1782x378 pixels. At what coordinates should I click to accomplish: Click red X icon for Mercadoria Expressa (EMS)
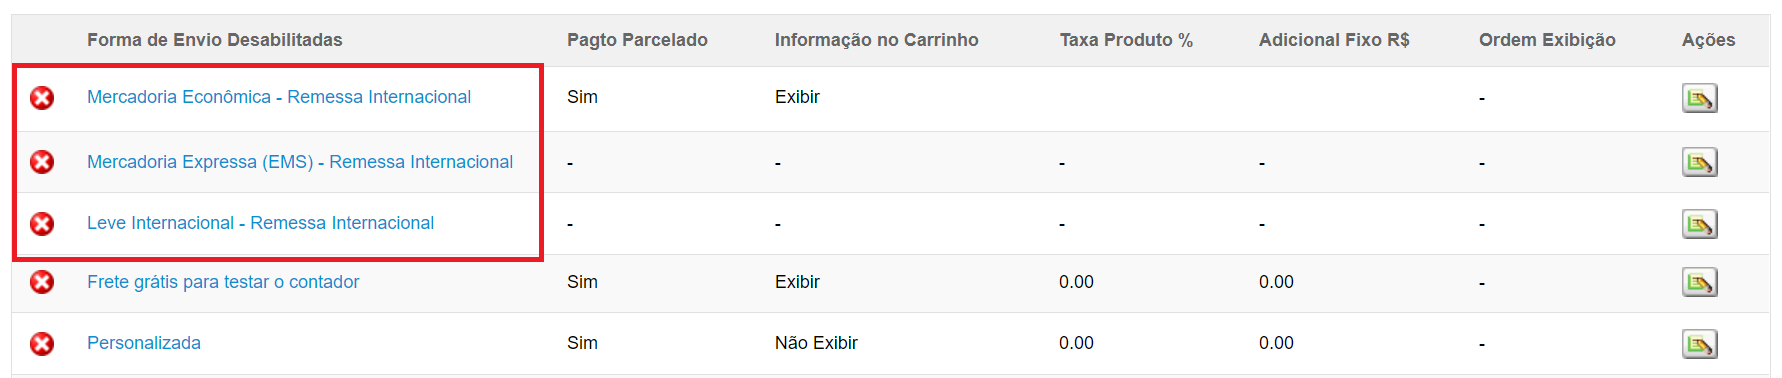tap(42, 162)
